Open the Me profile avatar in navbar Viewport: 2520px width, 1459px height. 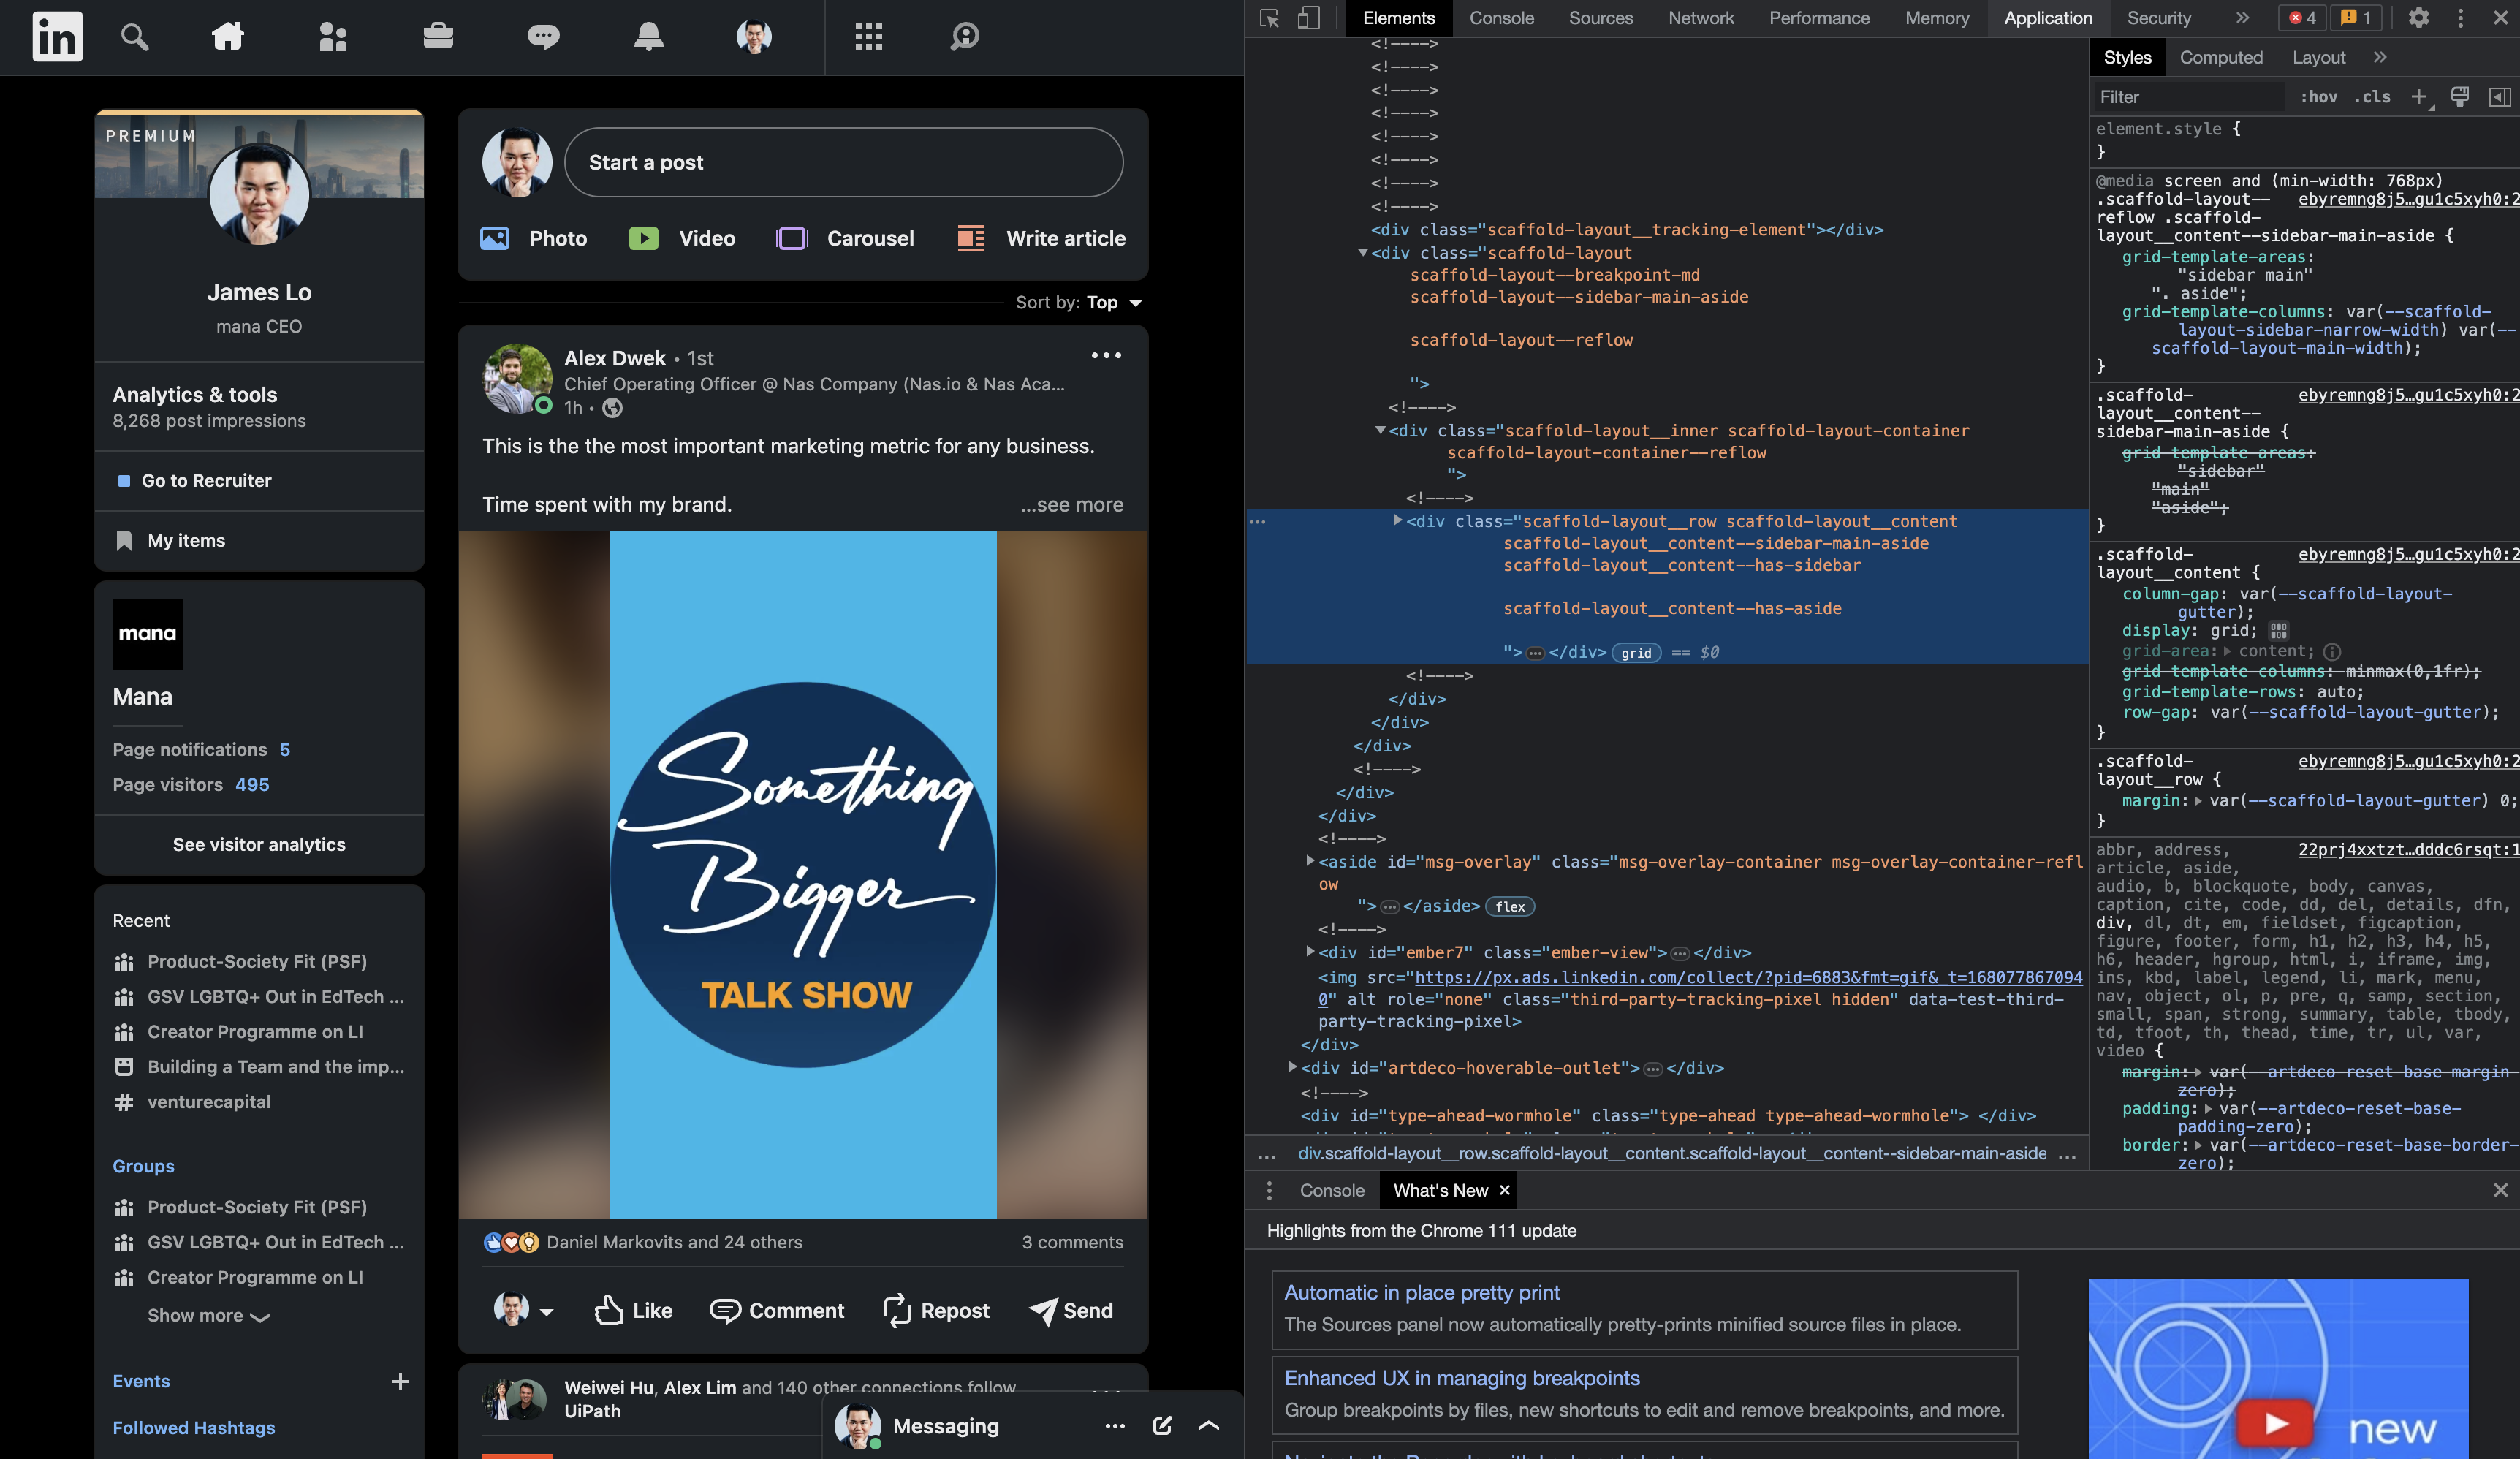pyautogui.click(x=754, y=37)
